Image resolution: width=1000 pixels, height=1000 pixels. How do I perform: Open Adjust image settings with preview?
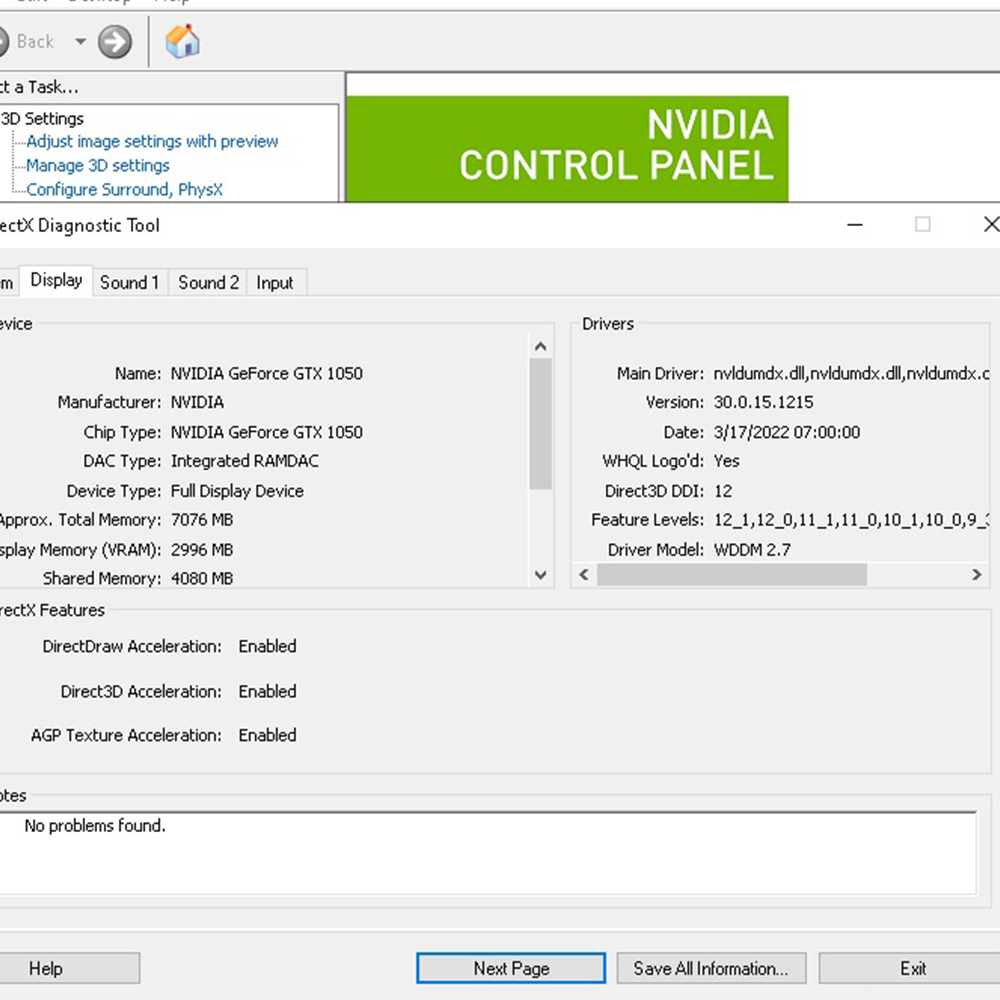tap(152, 141)
